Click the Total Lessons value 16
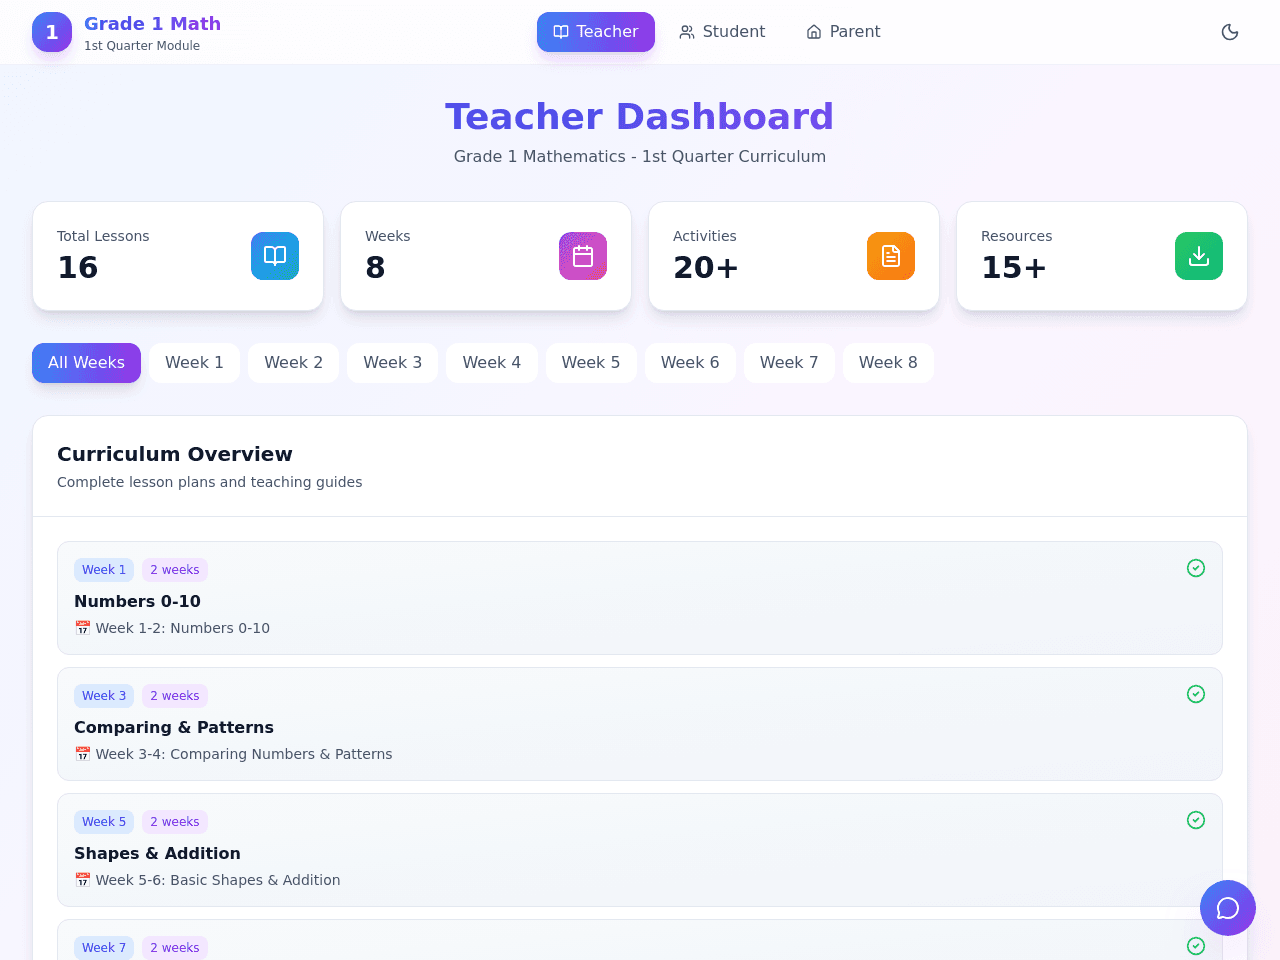Image resolution: width=1280 pixels, height=960 pixels. click(x=77, y=268)
